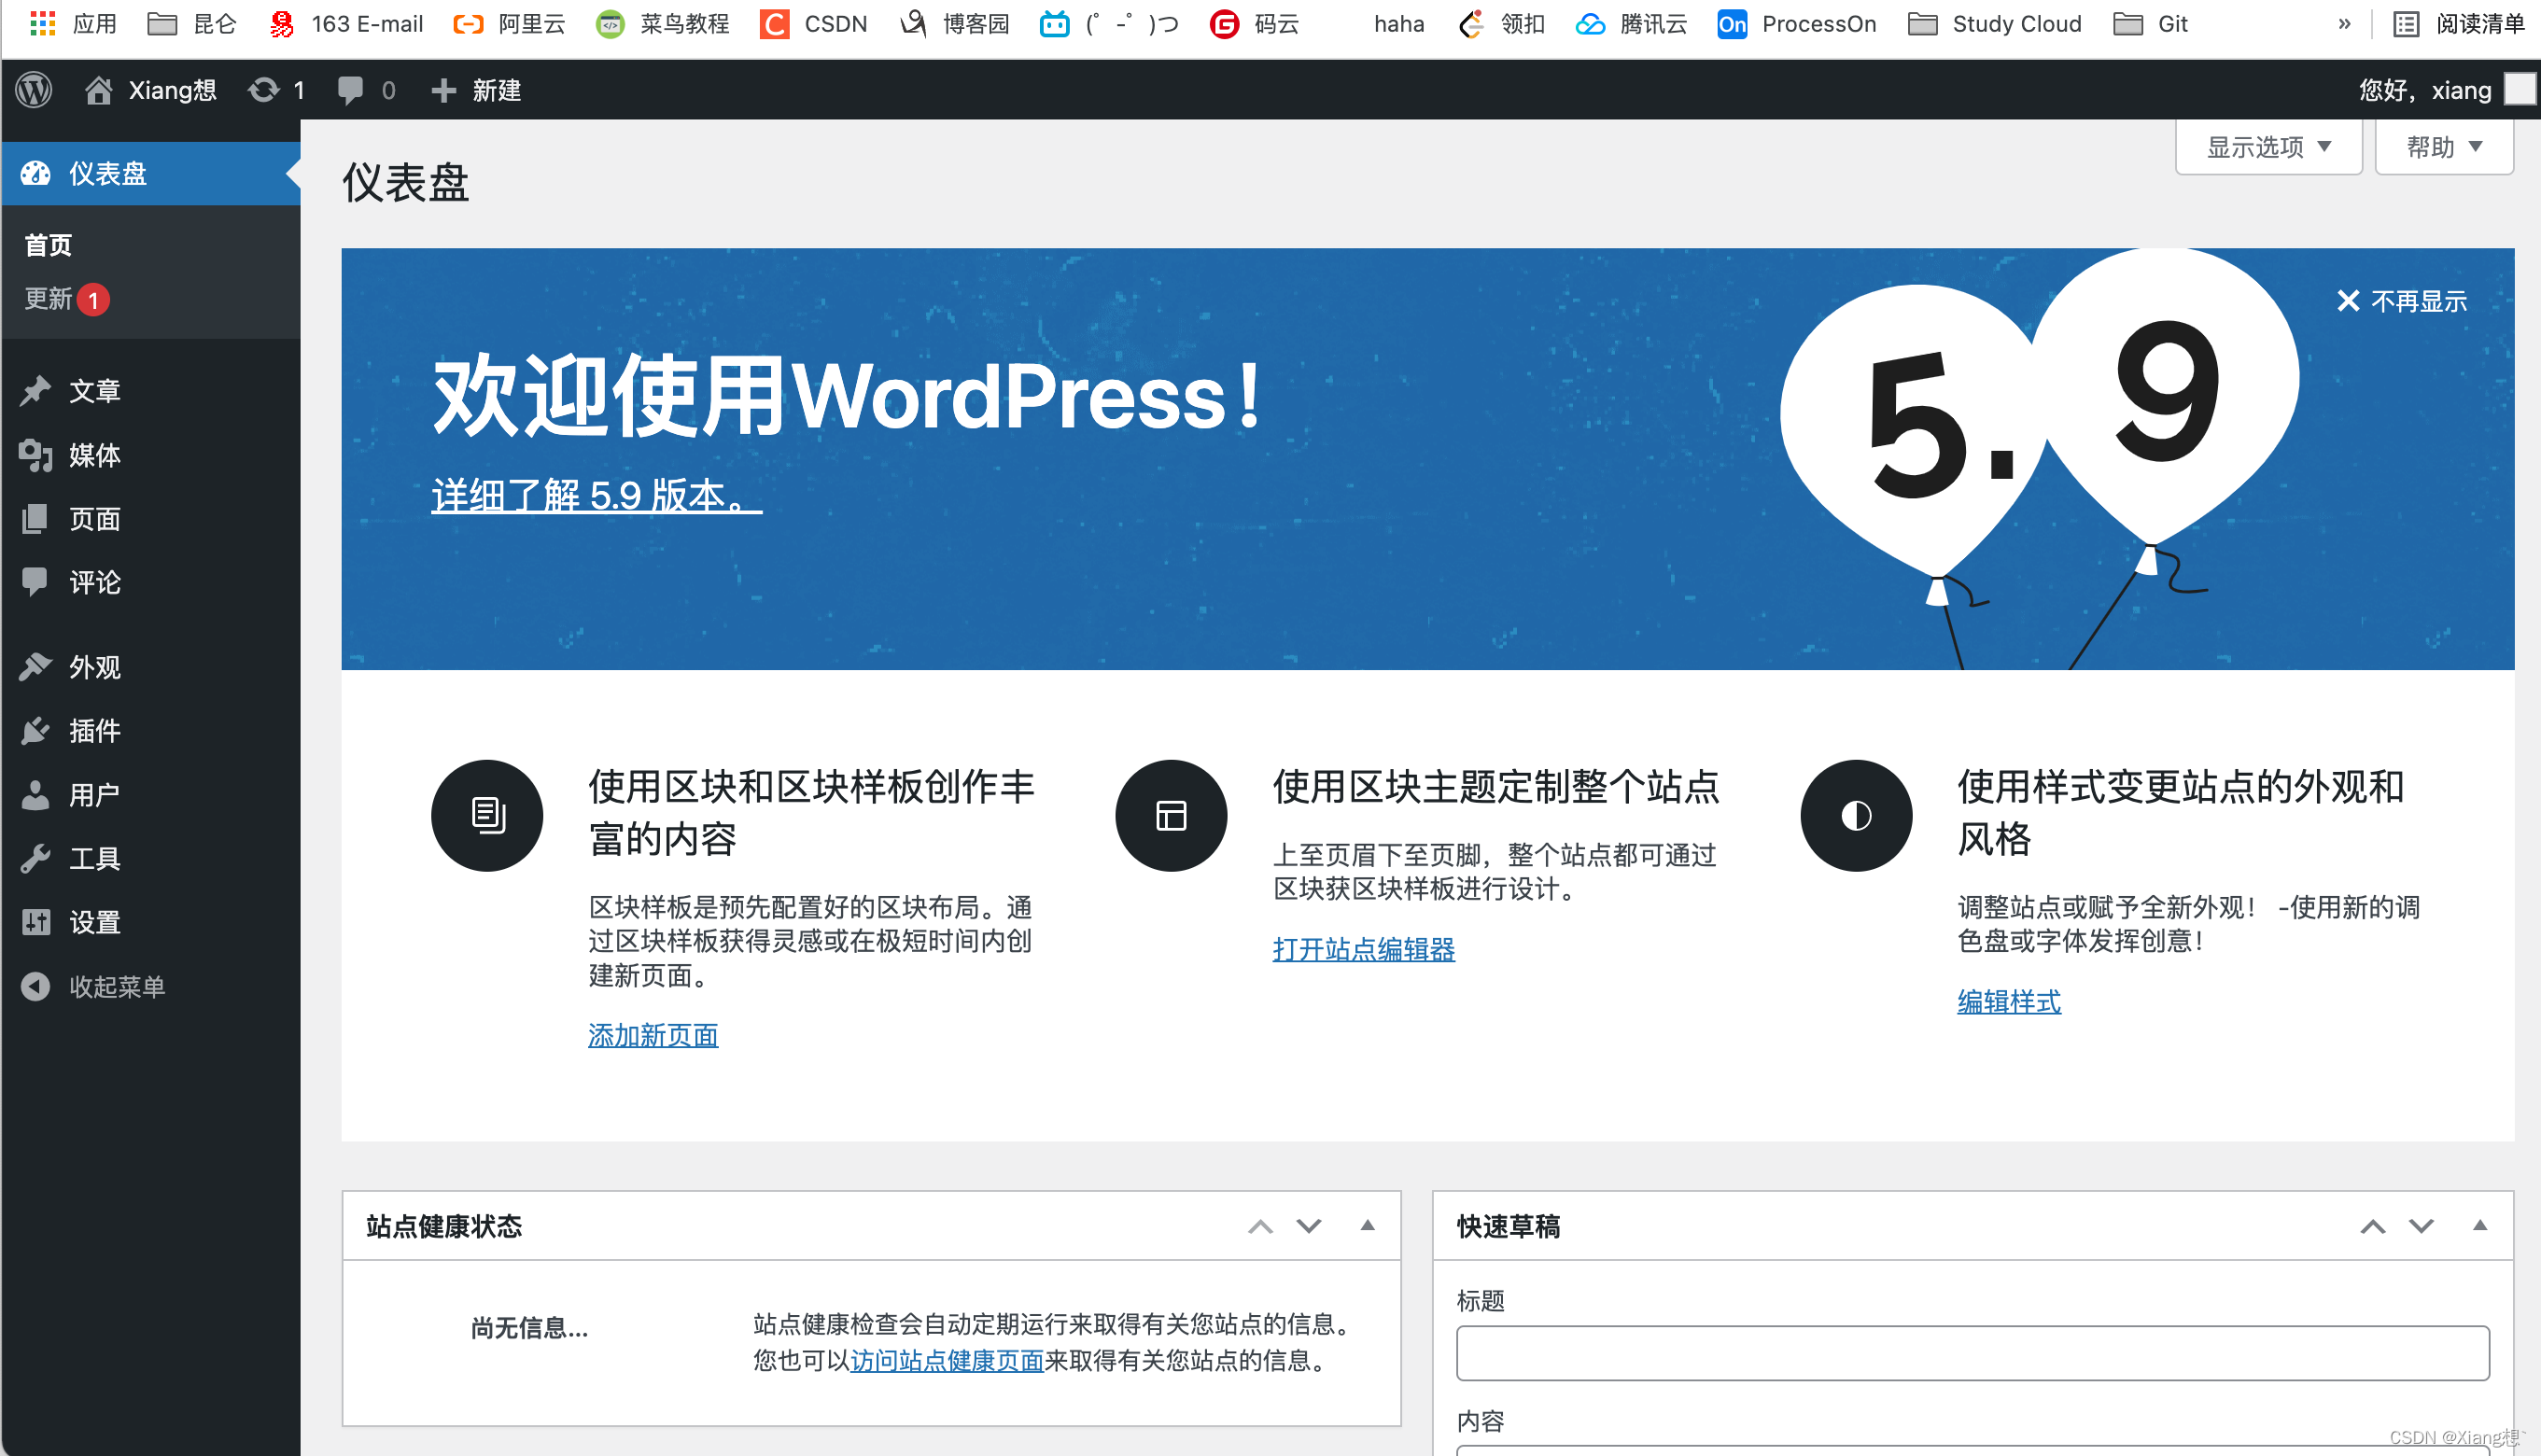The width and height of the screenshot is (2541, 1456).
Task: Click the 设置 settings icon
Action: pyautogui.click(x=35, y=922)
